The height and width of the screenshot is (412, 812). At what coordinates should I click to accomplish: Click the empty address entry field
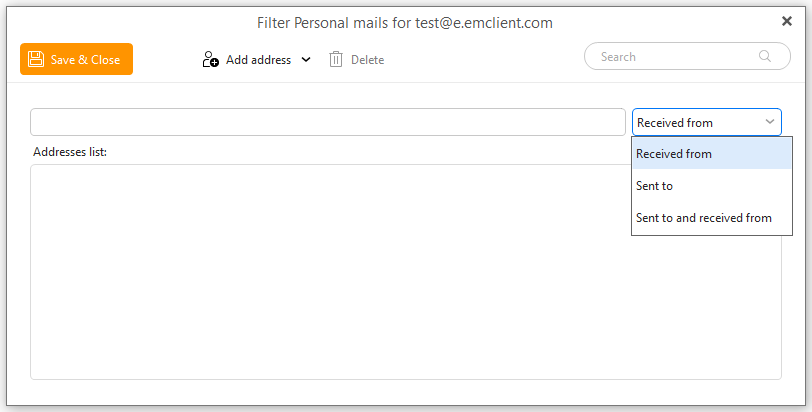pyautogui.click(x=328, y=122)
